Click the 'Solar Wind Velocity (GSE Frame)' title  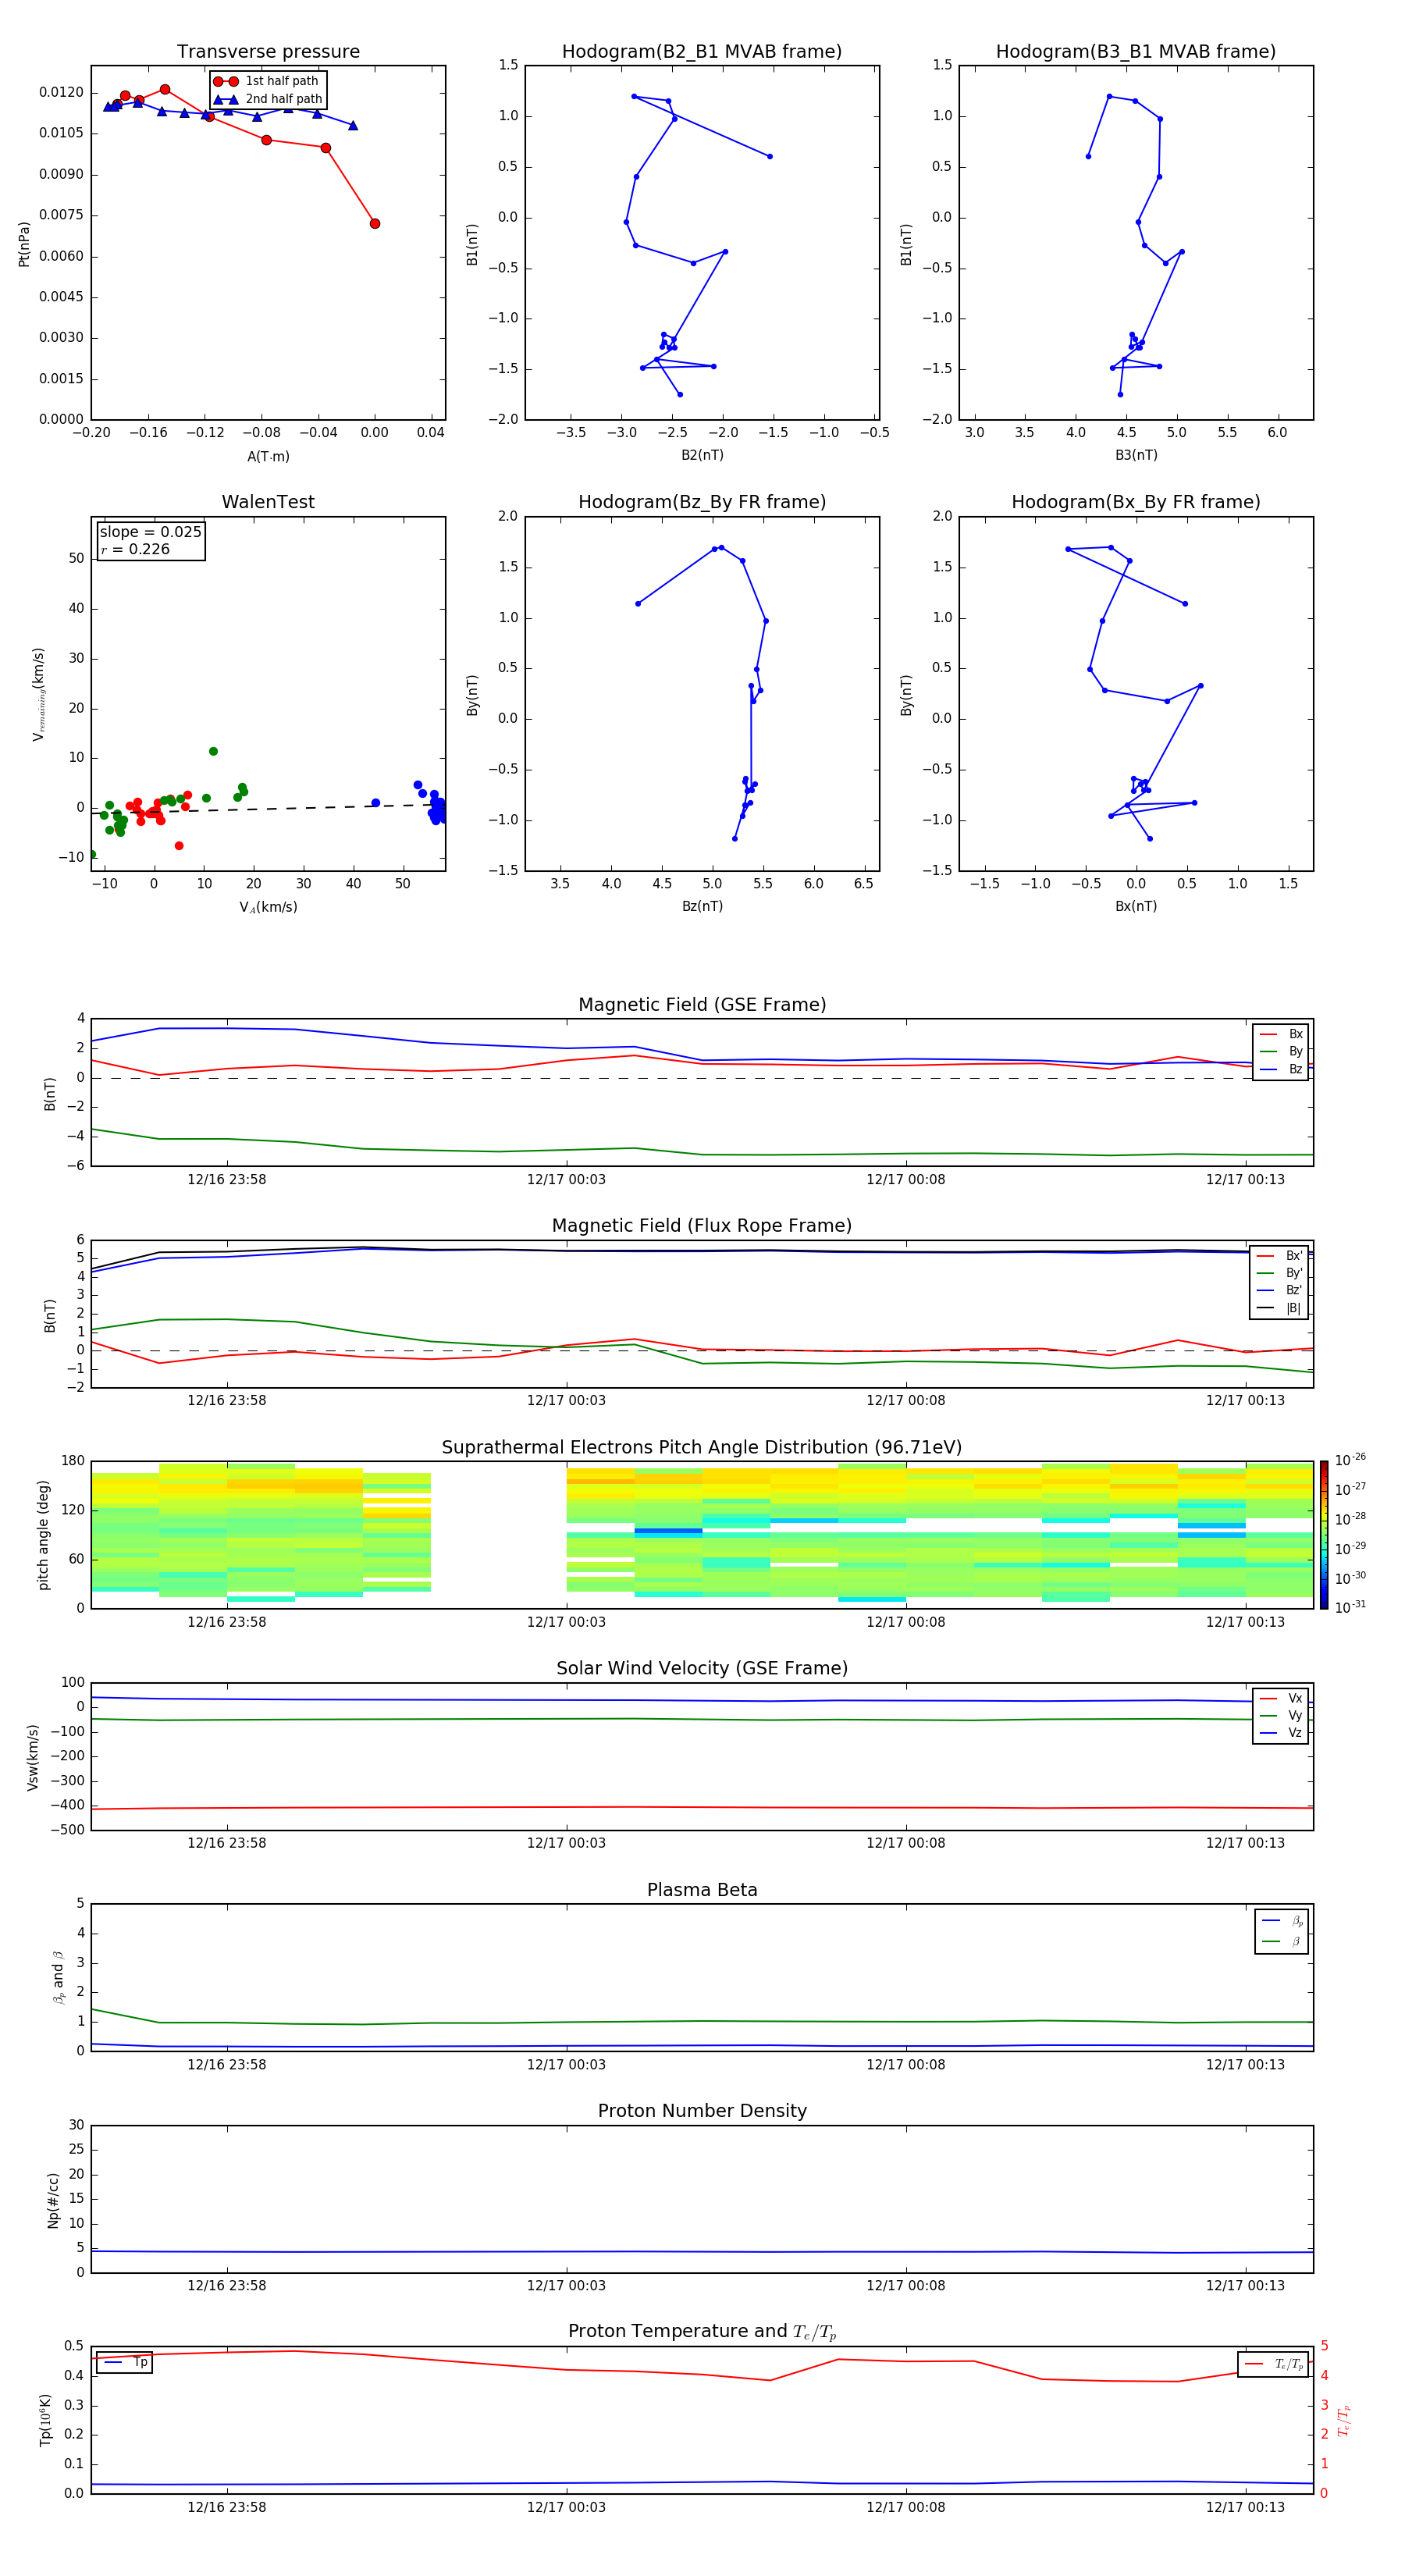click(702, 1668)
